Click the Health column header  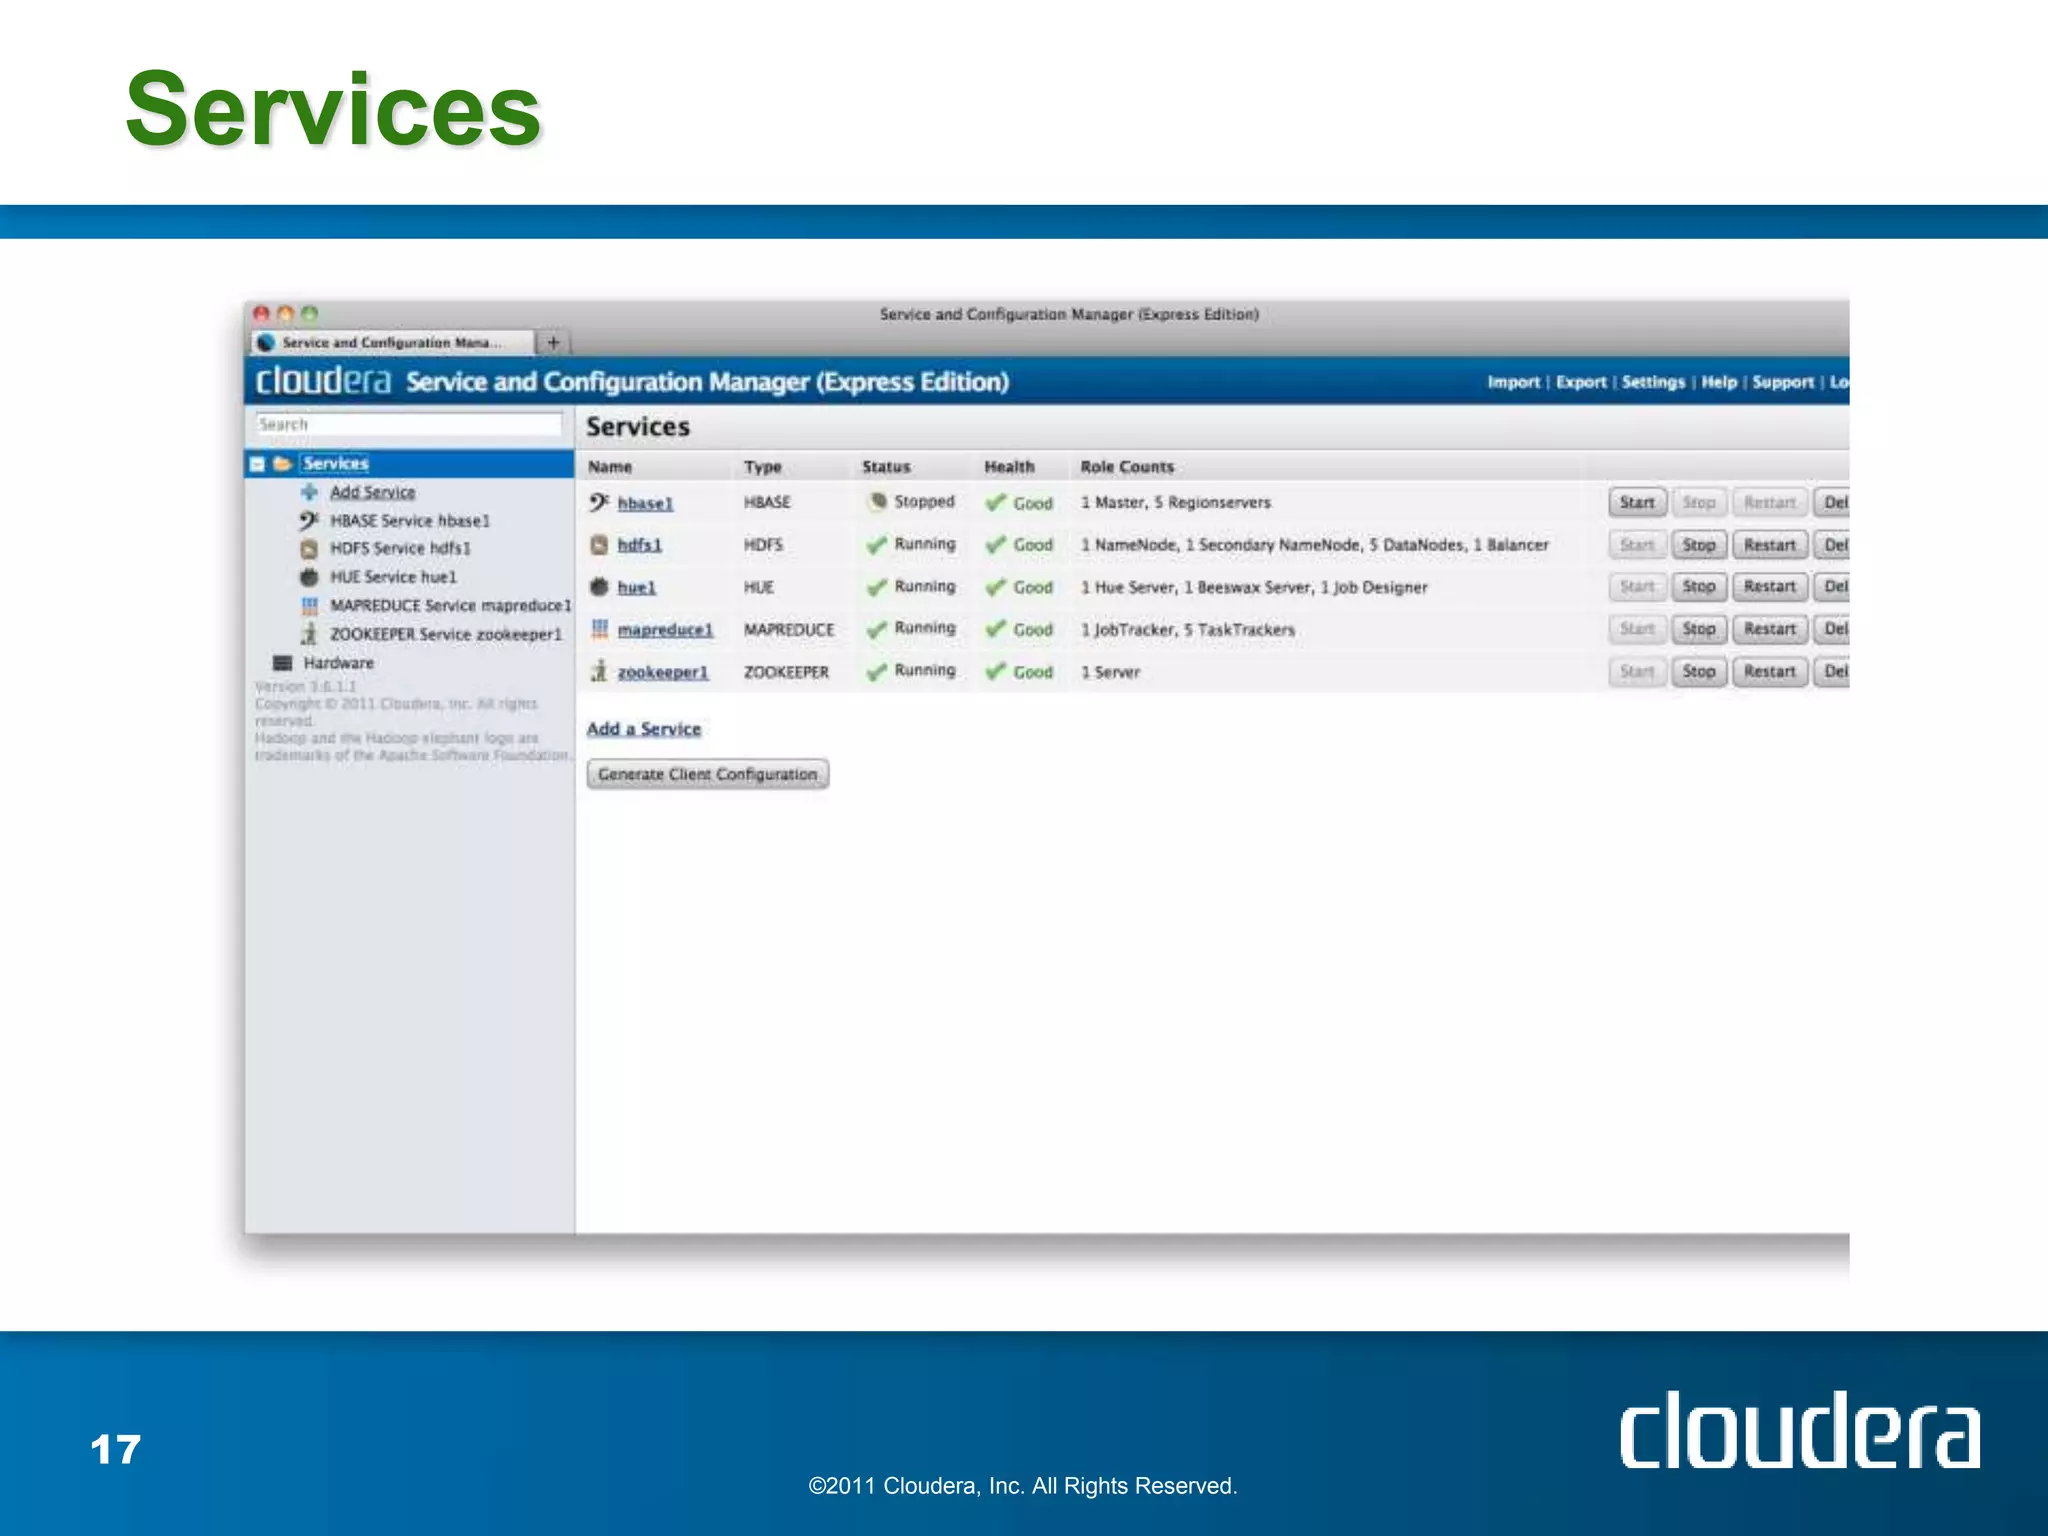(x=1009, y=467)
